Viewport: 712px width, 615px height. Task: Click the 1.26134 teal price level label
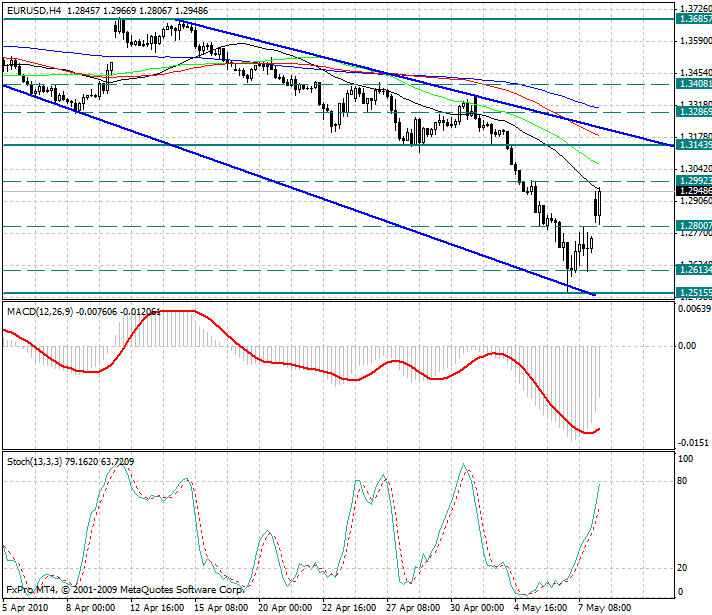tap(694, 270)
